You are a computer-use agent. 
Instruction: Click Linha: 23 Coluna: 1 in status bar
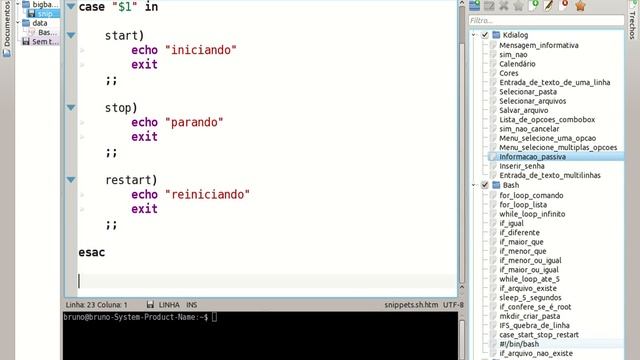pyautogui.click(x=97, y=305)
